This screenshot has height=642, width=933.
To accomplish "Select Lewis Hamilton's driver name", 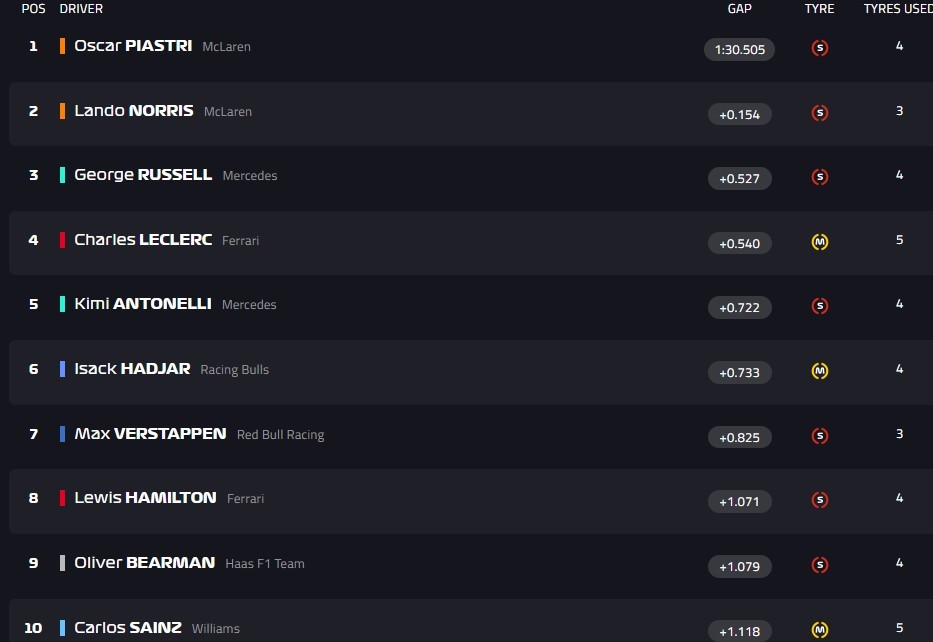I will tap(145, 498).
